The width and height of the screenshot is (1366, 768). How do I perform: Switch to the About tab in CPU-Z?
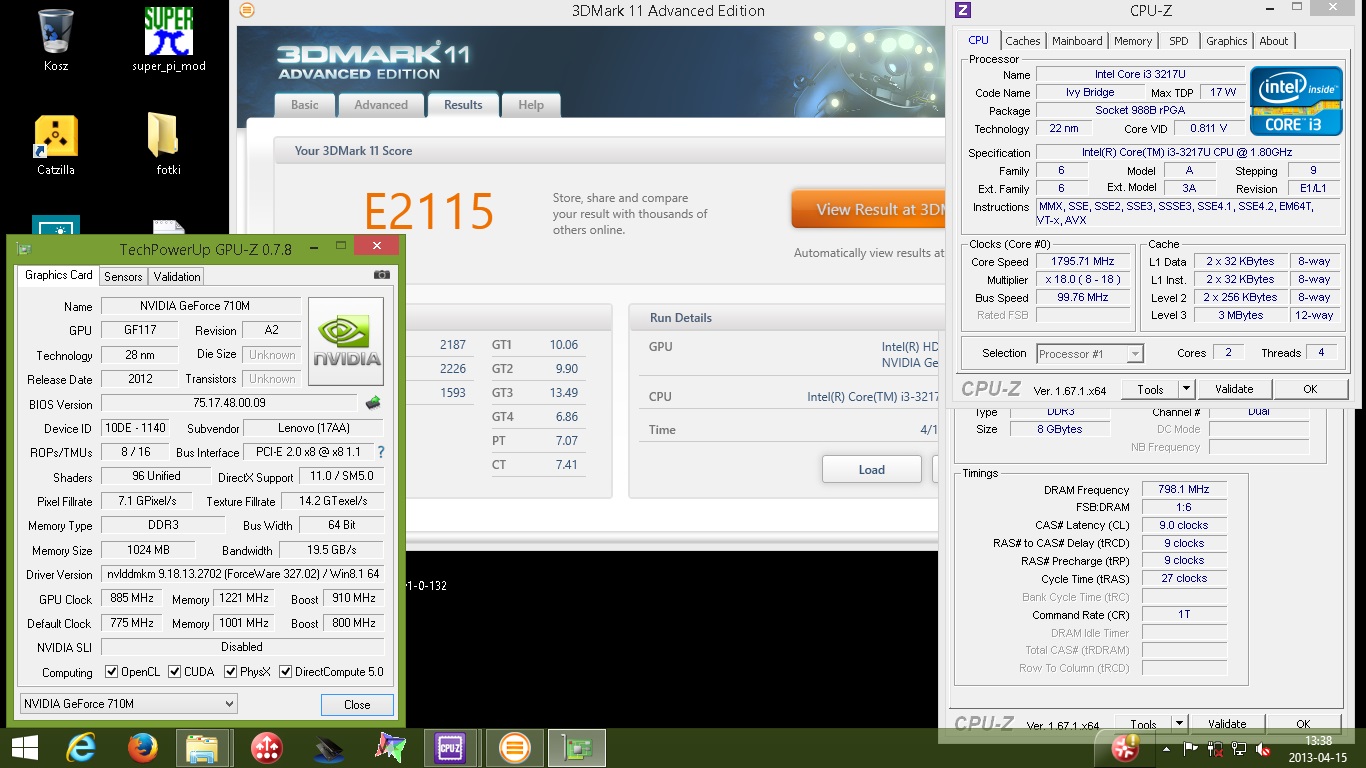1274,41
